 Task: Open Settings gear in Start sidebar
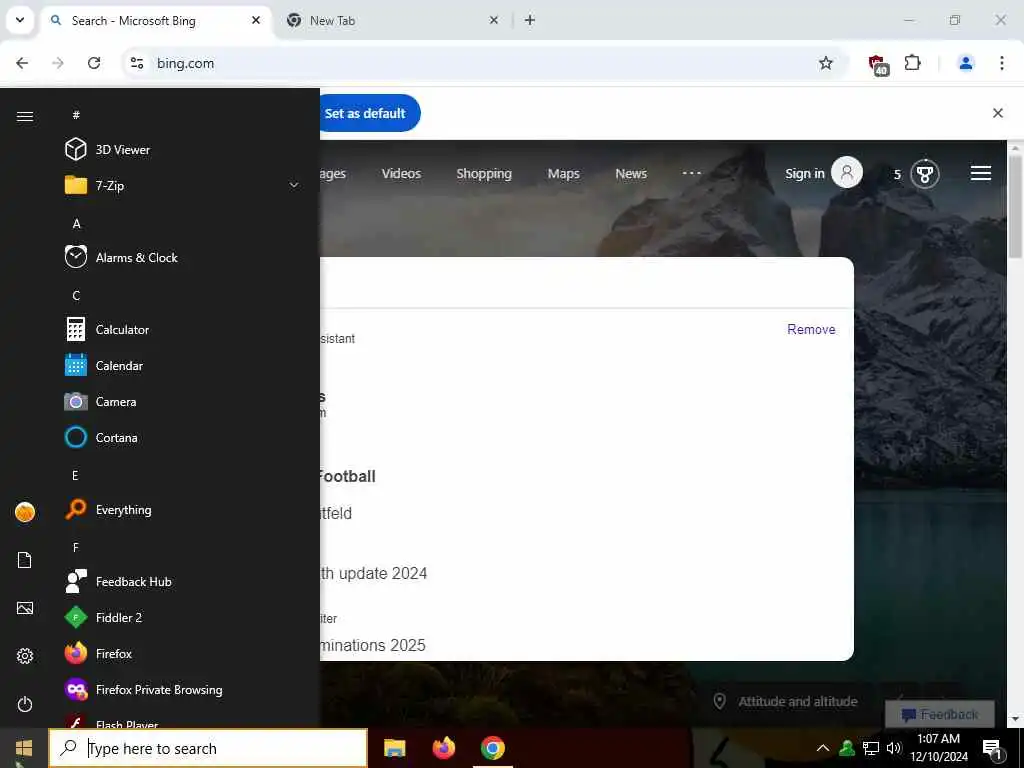pyautogui.click(x=25, y=656)
